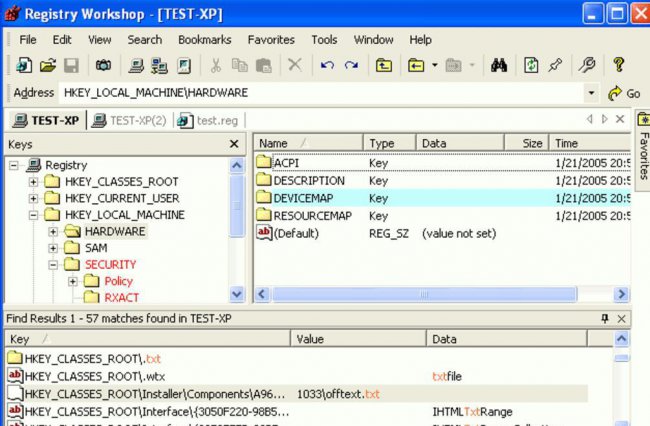The height and width of the screenshot is (426, 650).
Task: Open a file with the open-folder icon
Action: click(x=48, y=65)
